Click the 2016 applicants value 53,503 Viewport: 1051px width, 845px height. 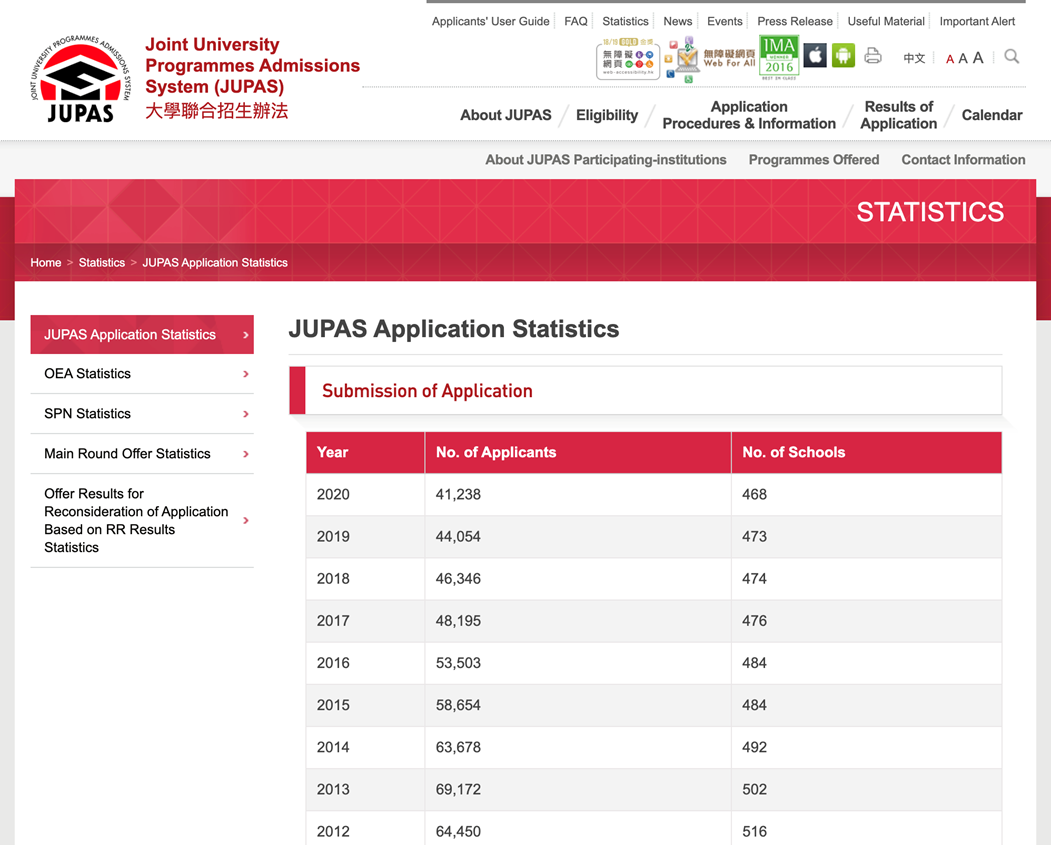pos(458,663)
